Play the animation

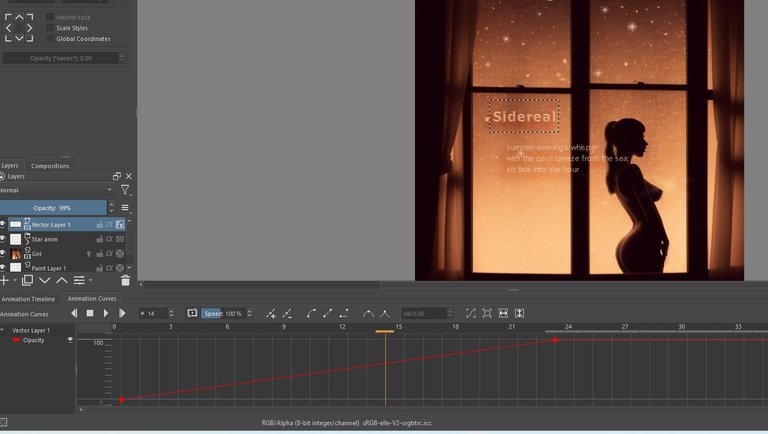(106, 313)
